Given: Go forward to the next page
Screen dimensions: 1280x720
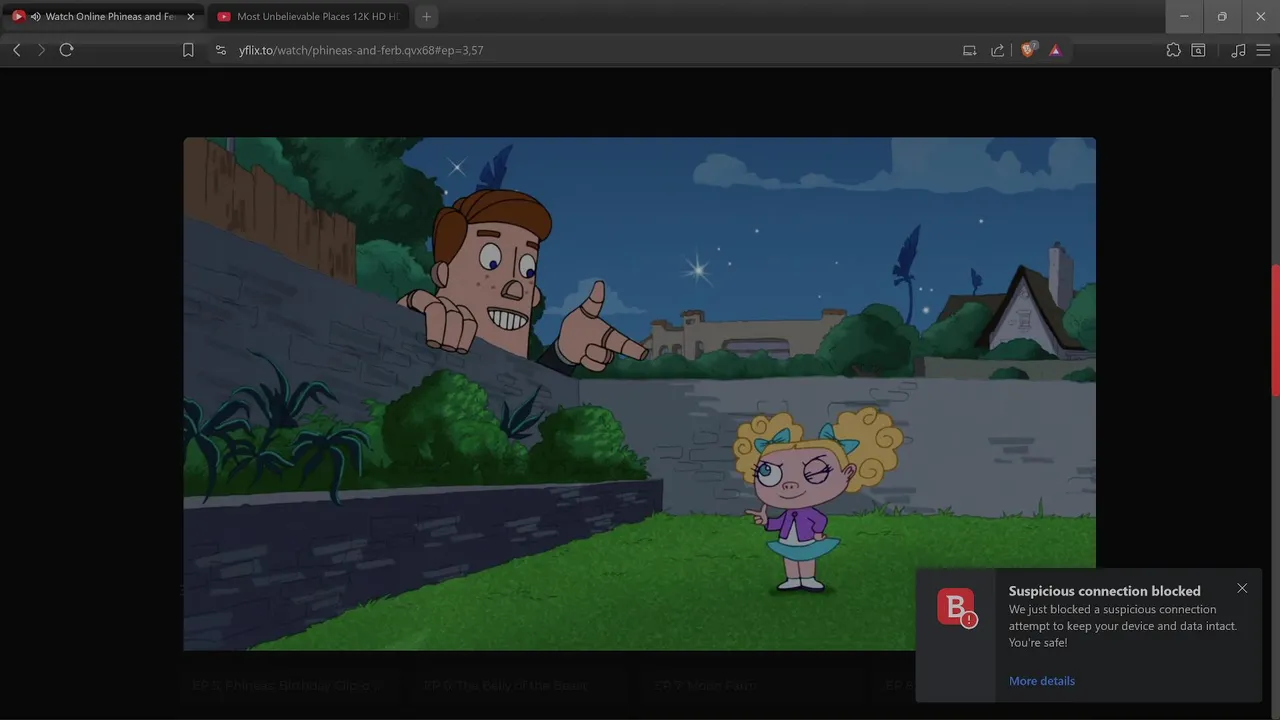Looking at the screenshot, I should [x=41, y=50].
